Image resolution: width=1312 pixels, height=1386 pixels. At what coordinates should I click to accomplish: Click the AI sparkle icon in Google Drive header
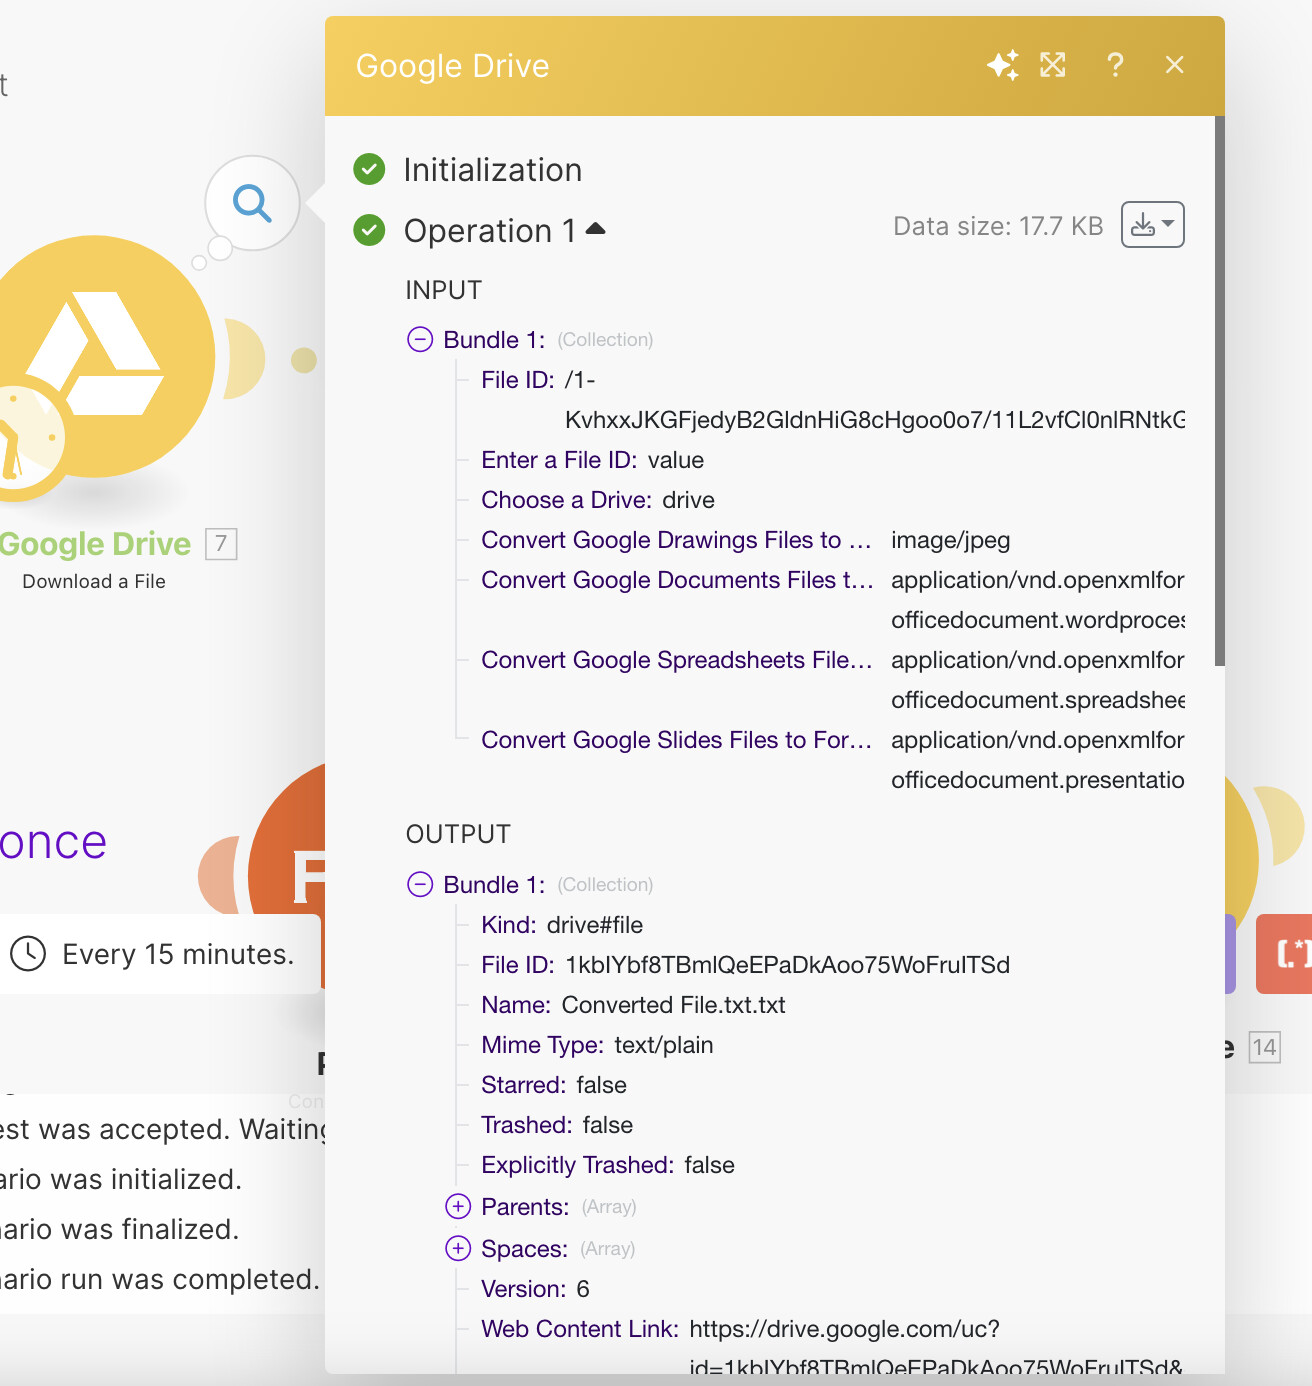(1003, 65)
